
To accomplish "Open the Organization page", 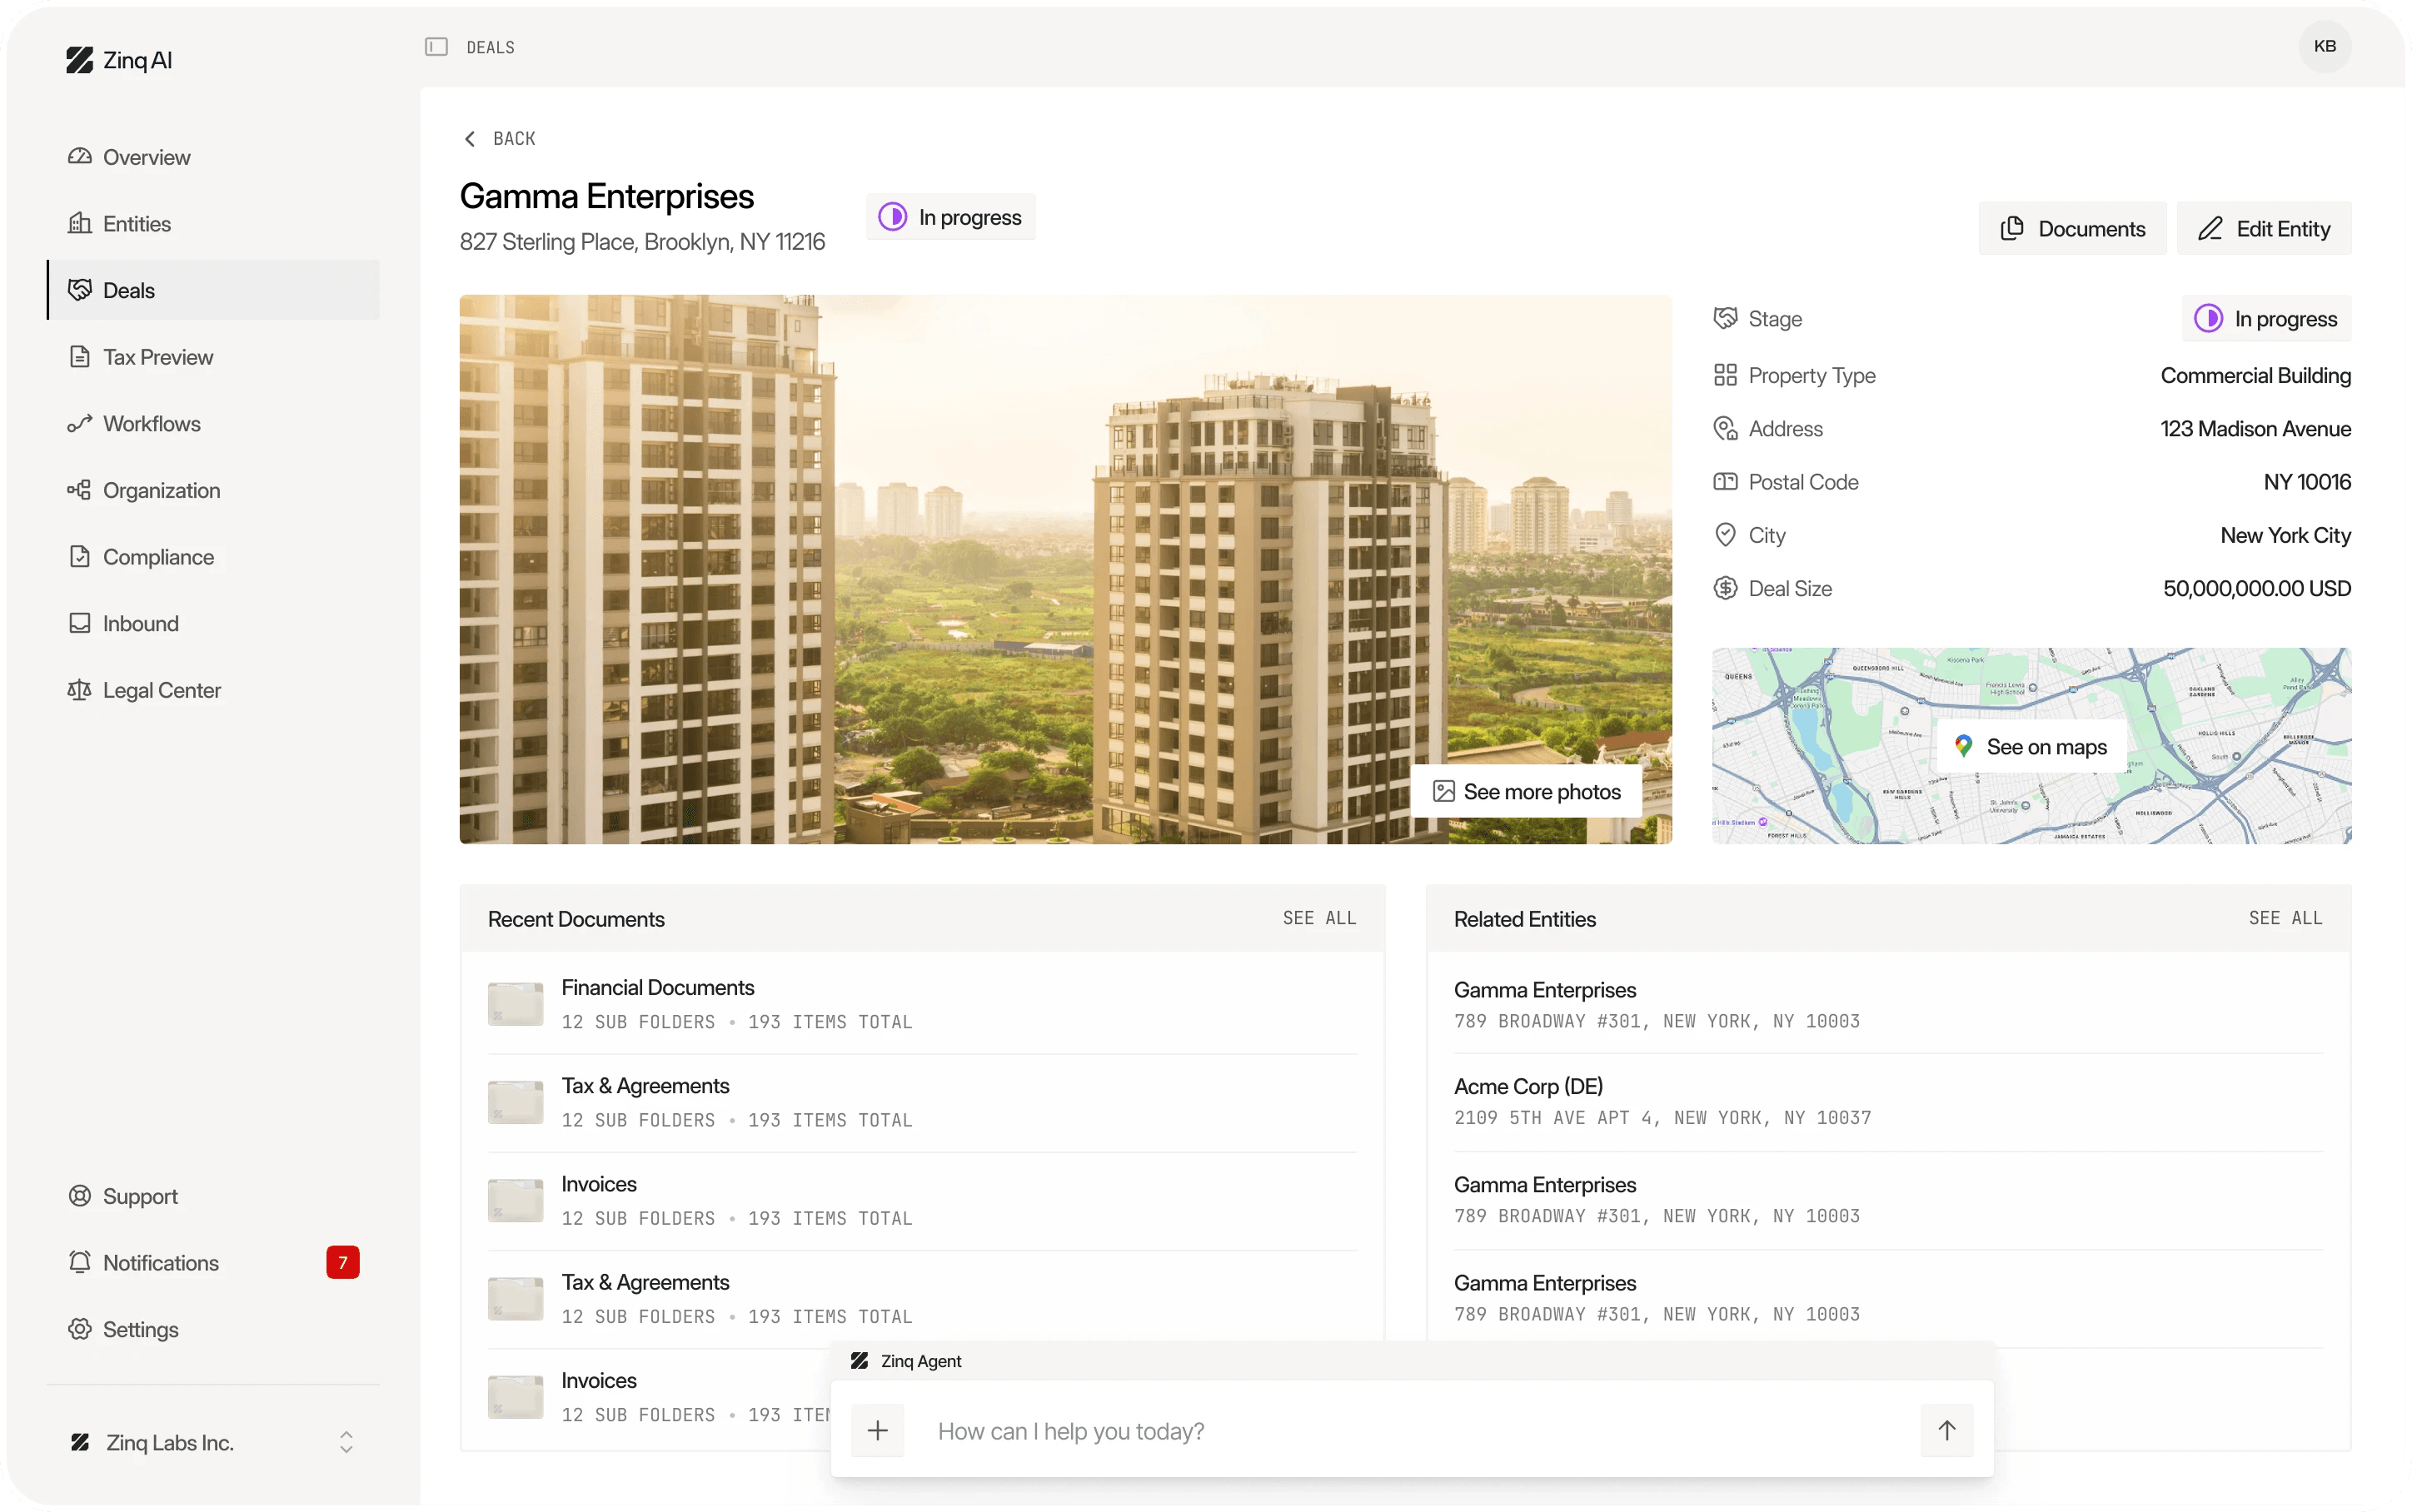I will coord(213,490).
